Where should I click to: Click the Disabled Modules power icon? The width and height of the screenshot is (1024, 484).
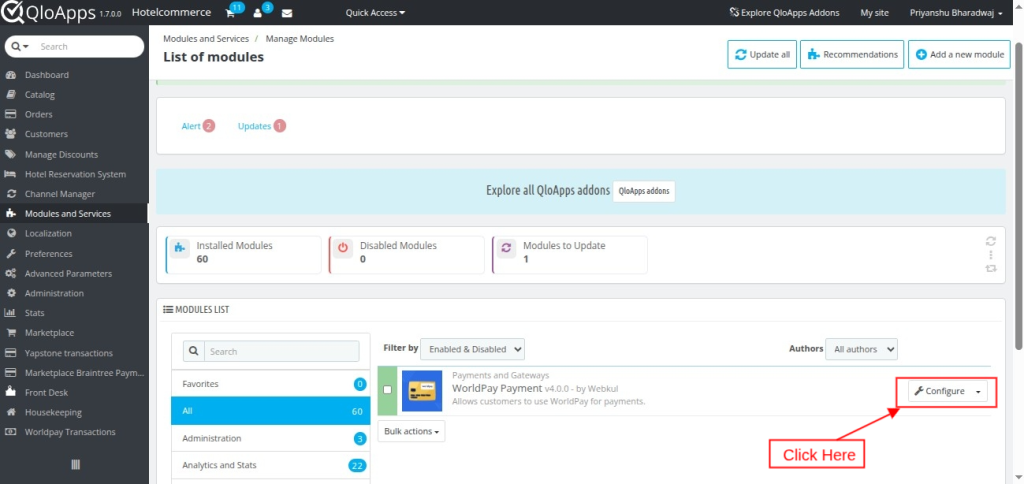coord(342,248)
